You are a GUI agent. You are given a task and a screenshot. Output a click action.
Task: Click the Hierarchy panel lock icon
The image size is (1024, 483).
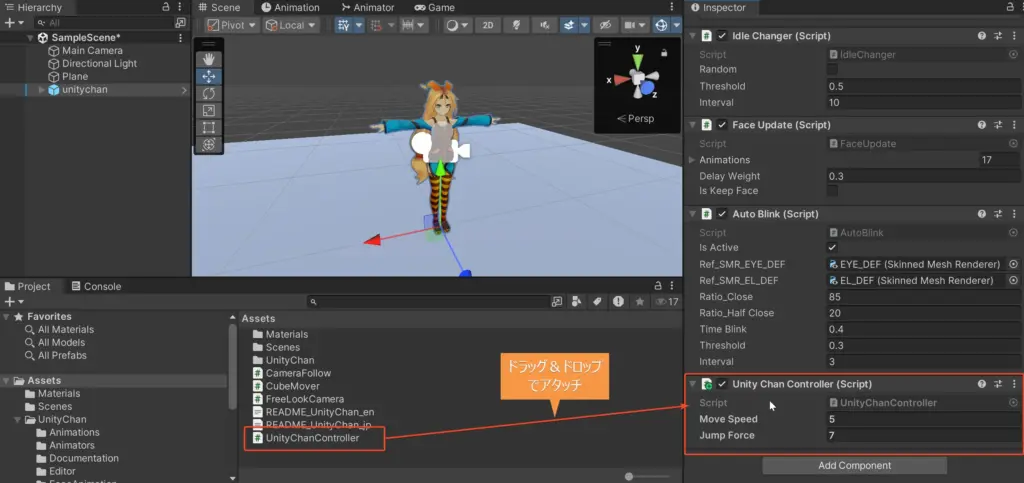point(166,7)
